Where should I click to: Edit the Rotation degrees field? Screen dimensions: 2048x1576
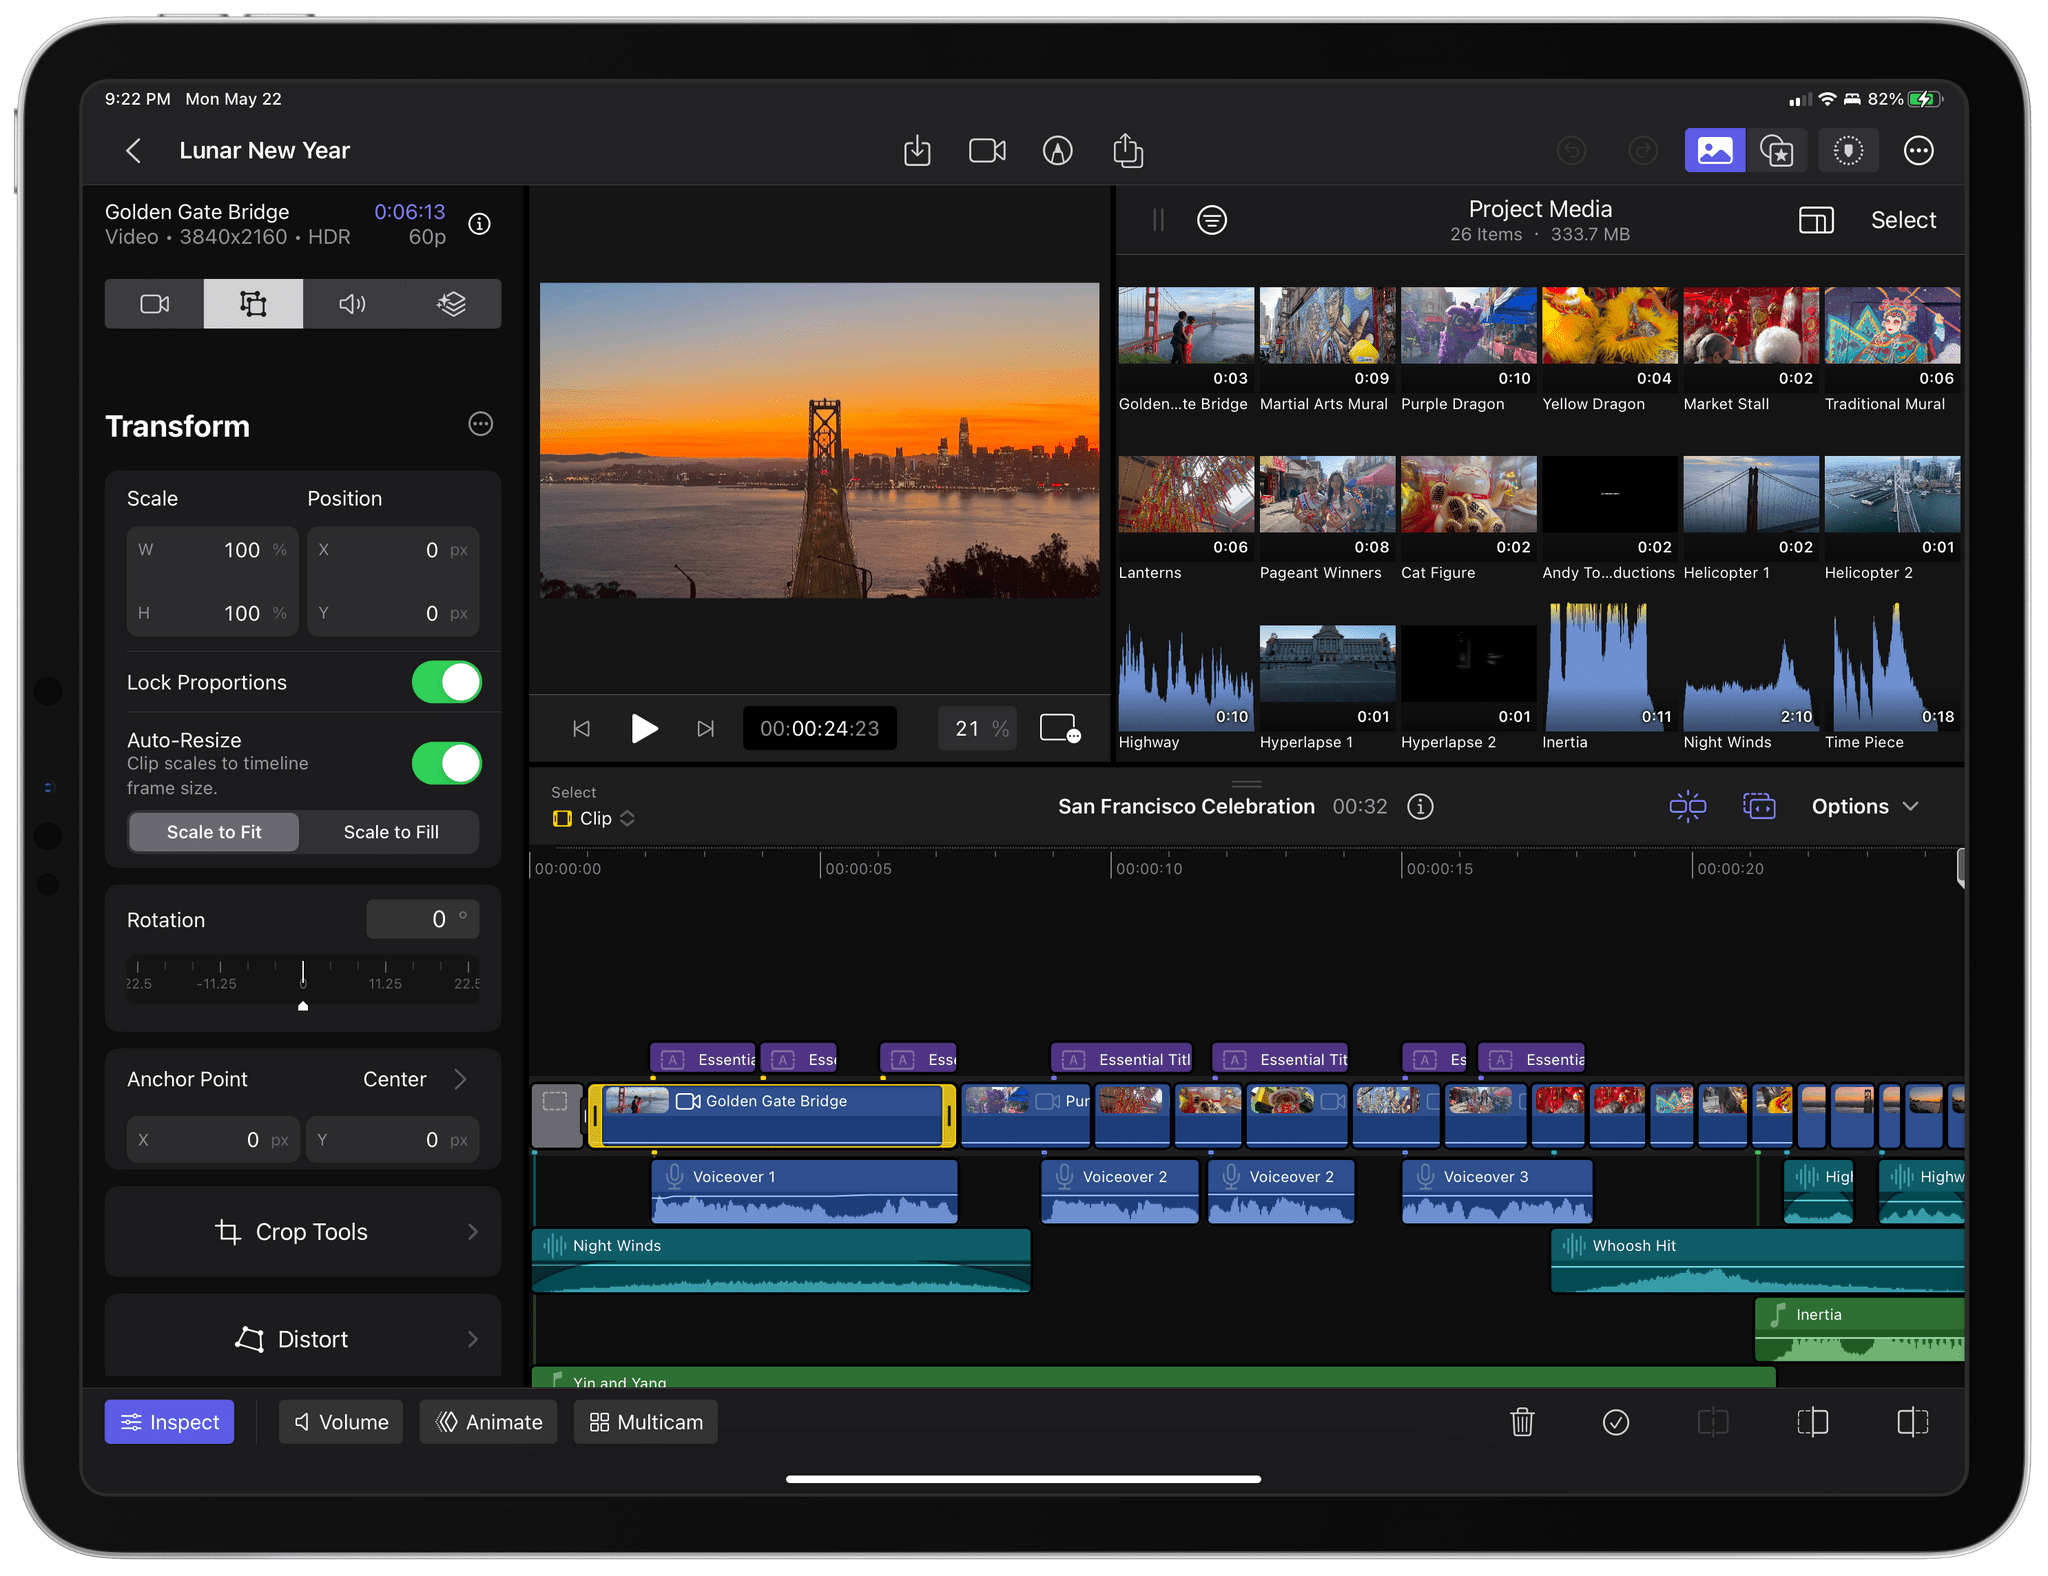(x=422, y=919)
